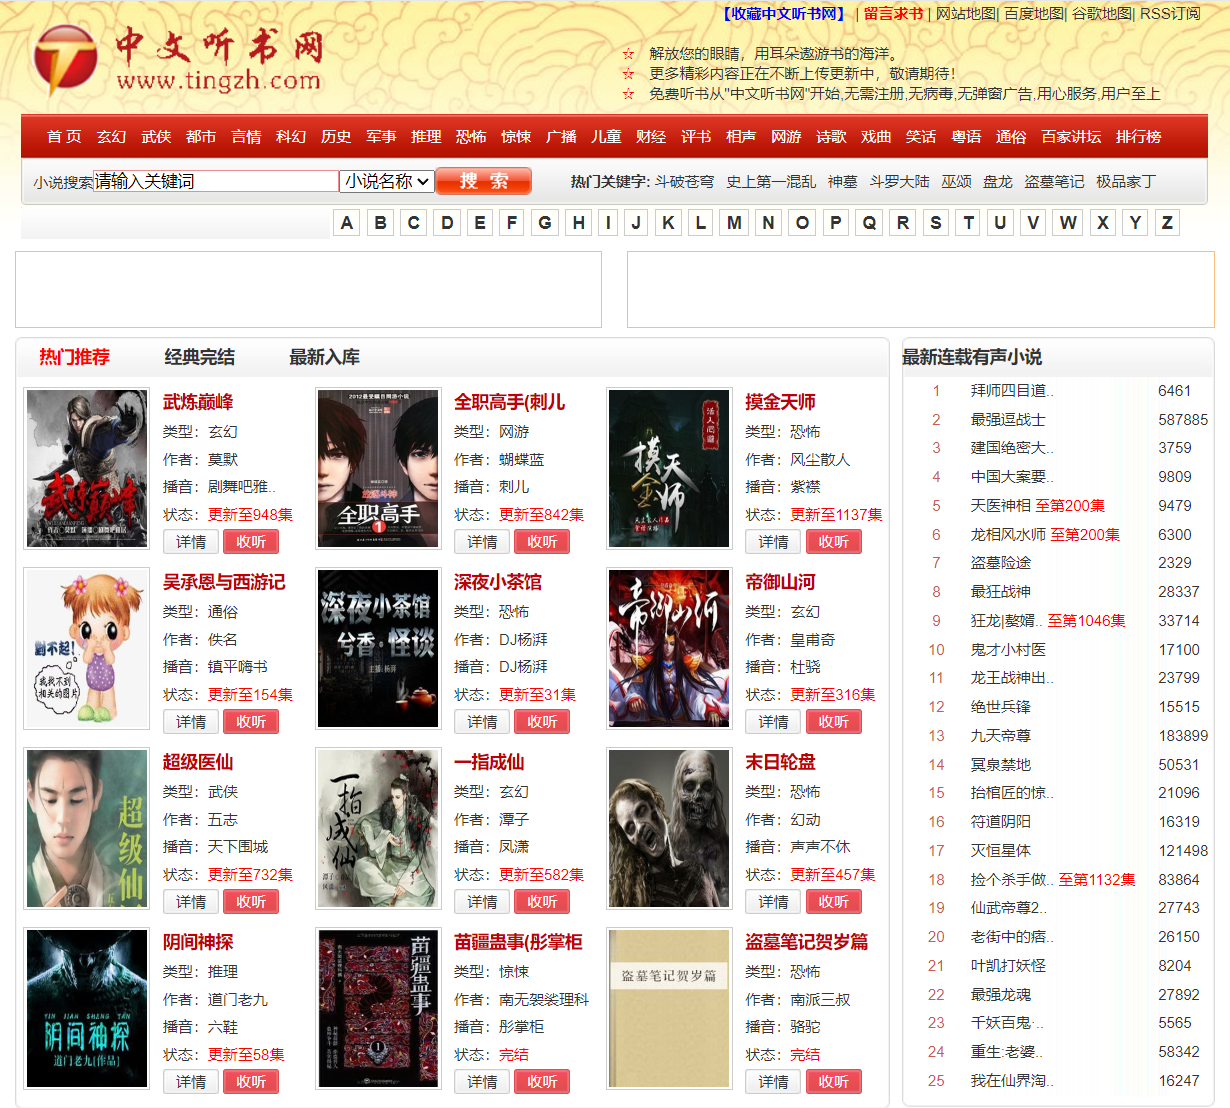Click the keyword search input field

click(215, 181)
